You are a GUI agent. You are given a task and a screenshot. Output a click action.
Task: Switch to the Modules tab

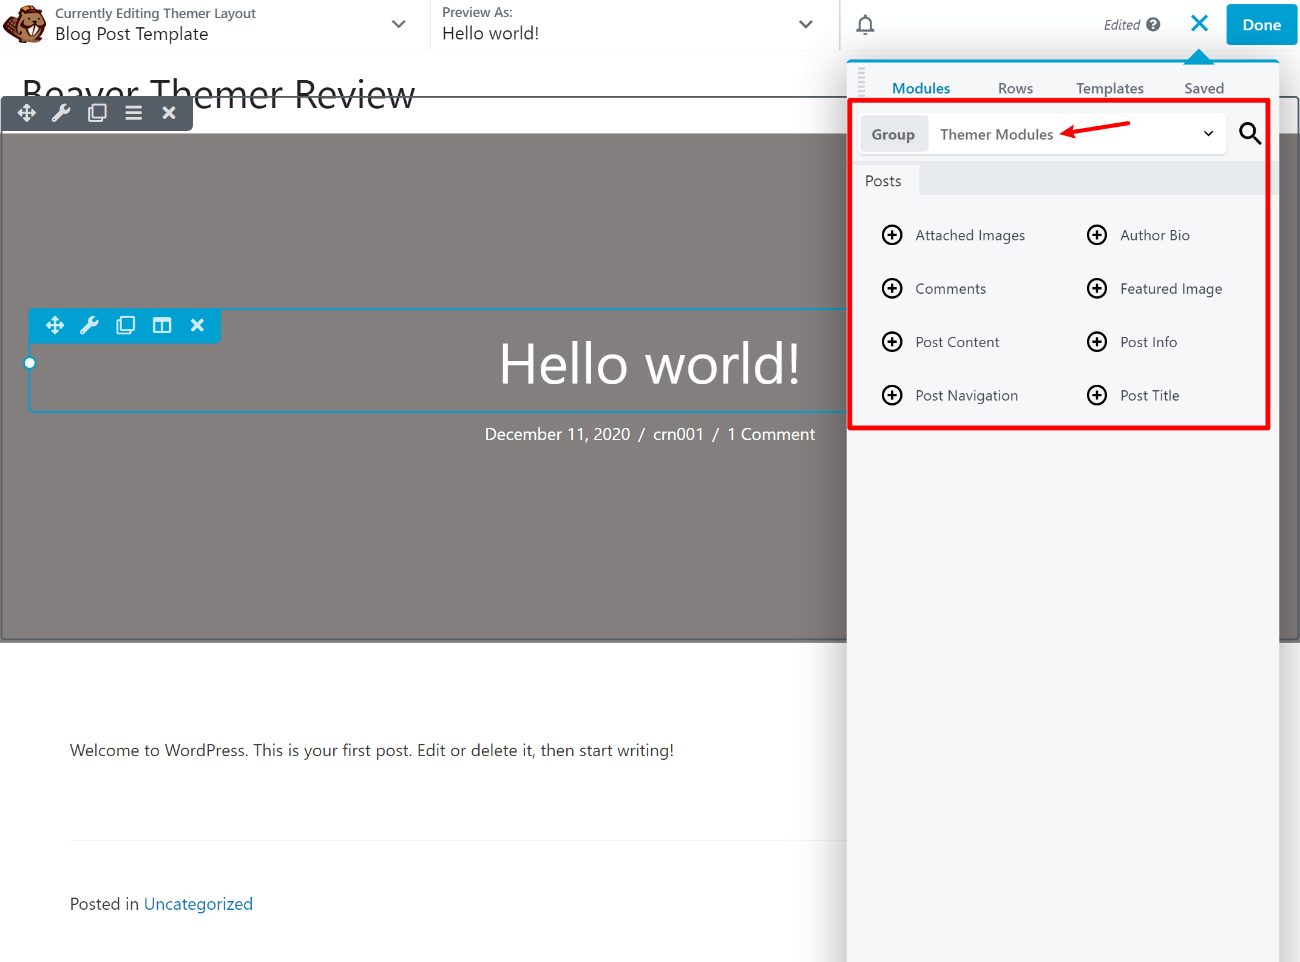[921, 88]
